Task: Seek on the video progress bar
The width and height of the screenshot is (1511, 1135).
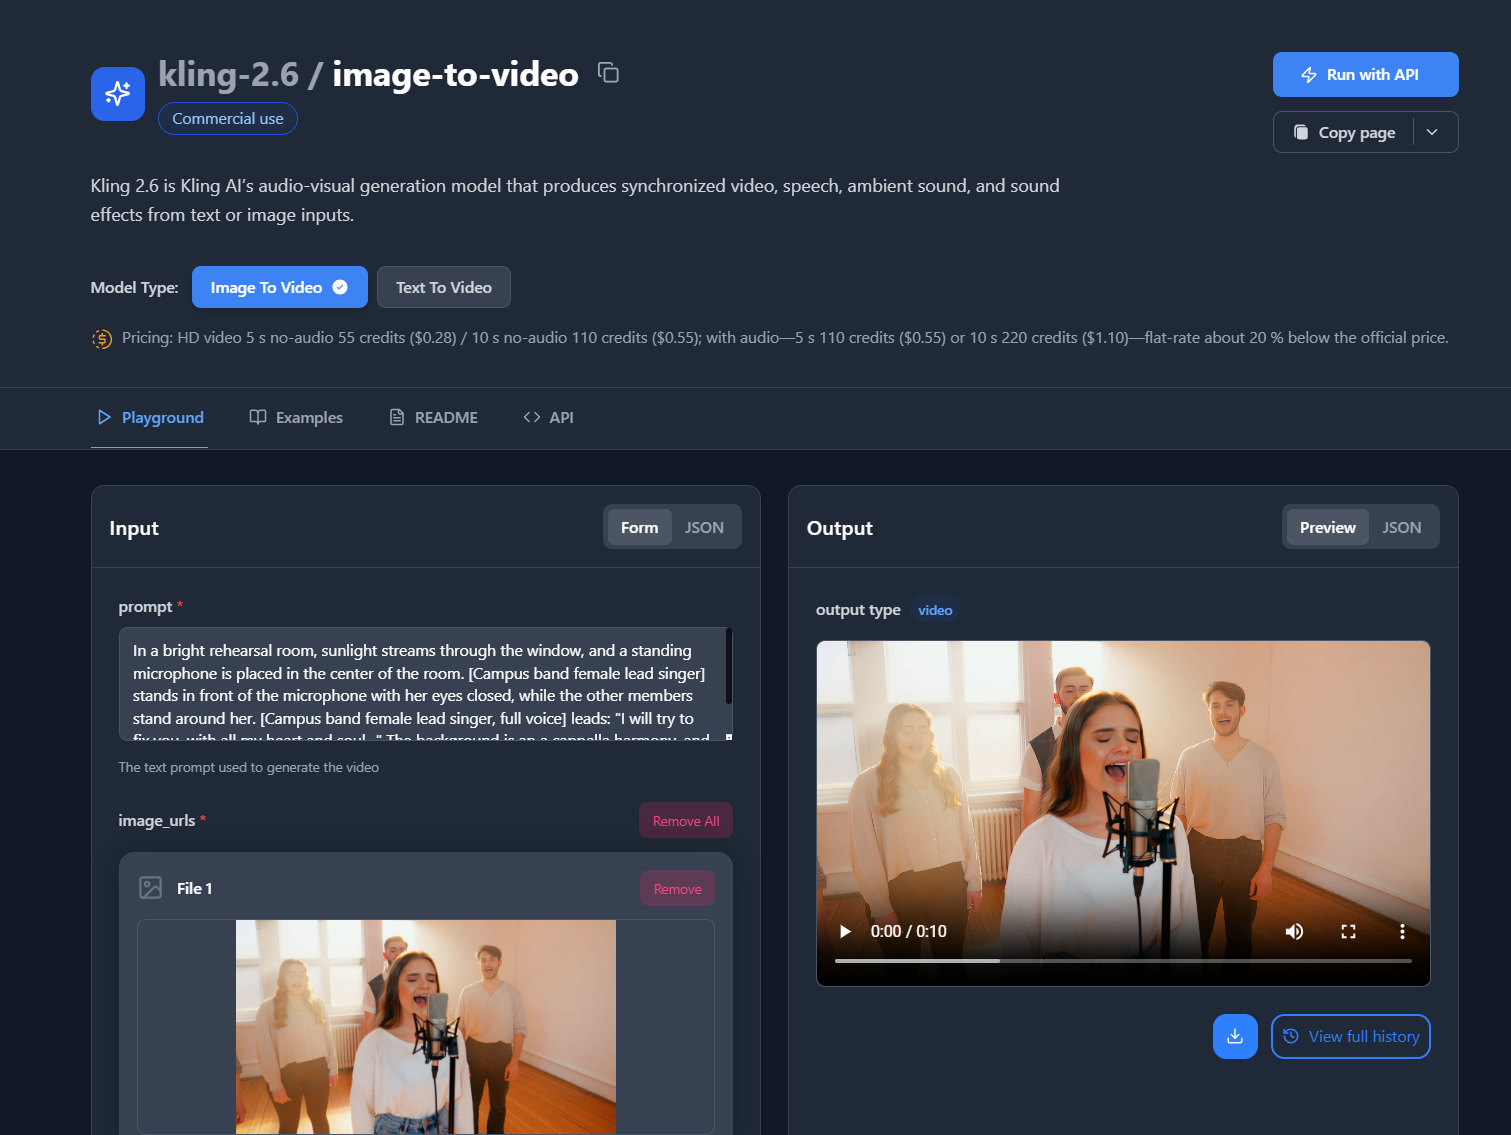Action: click(1122, 961)
